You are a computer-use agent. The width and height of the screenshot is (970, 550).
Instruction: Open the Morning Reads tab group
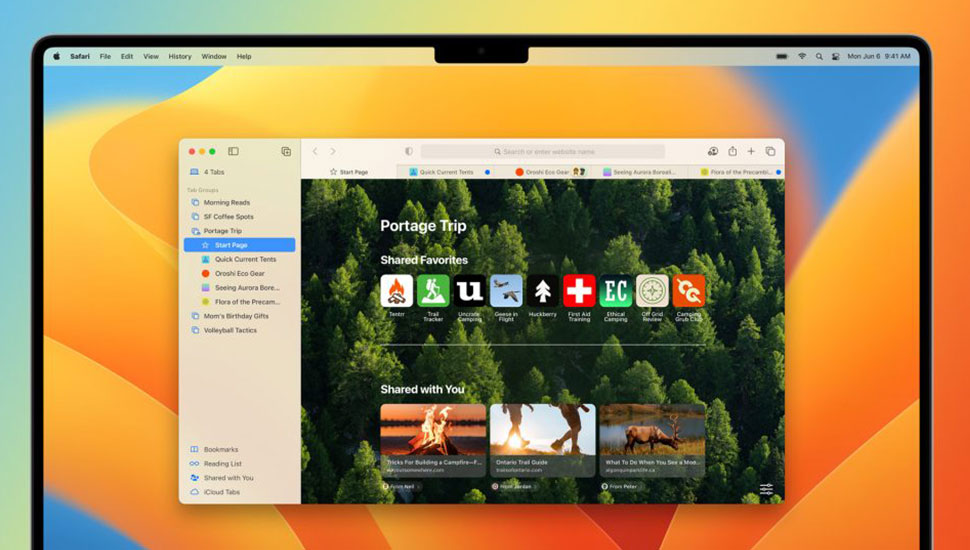[x=239, y=202]
